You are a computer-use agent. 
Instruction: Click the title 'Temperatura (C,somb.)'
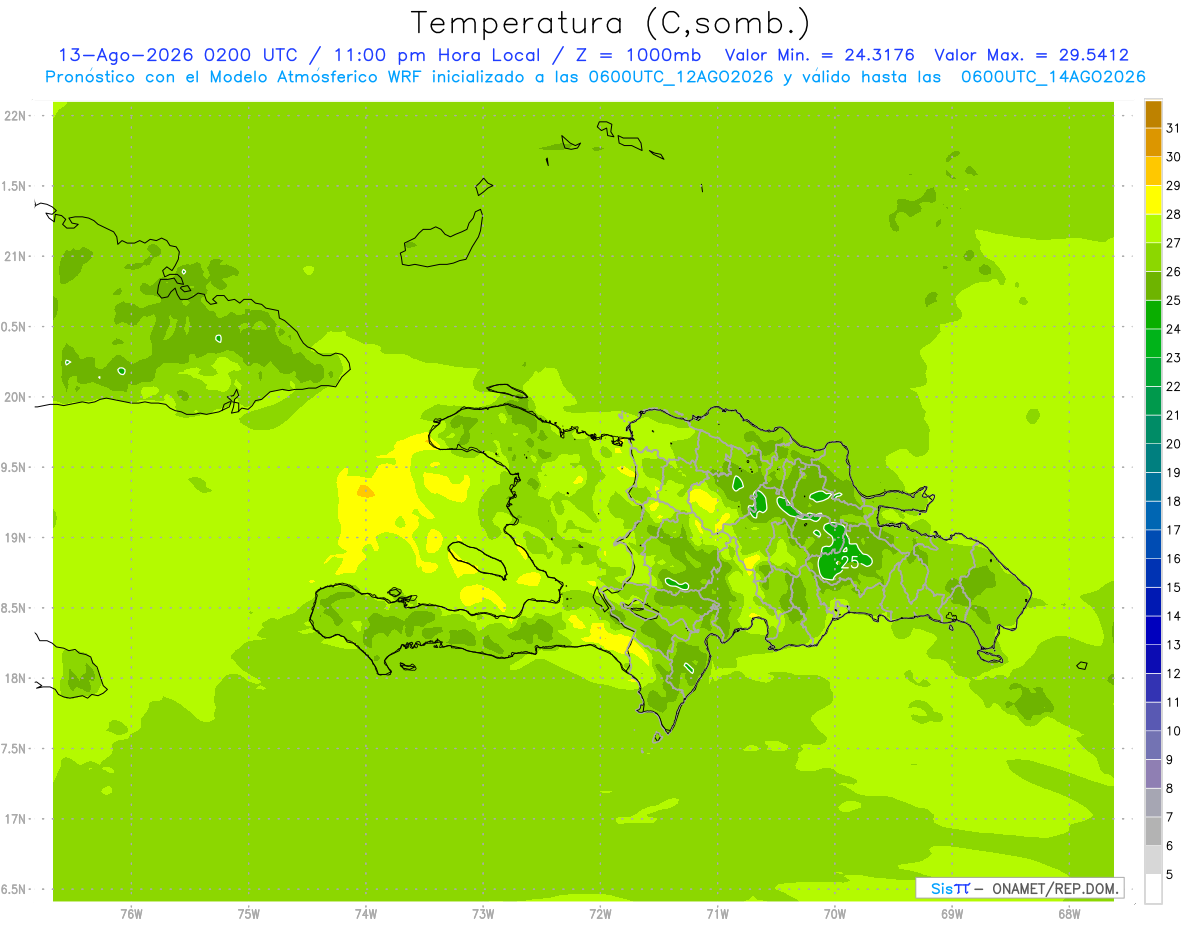tap(610, 23)
